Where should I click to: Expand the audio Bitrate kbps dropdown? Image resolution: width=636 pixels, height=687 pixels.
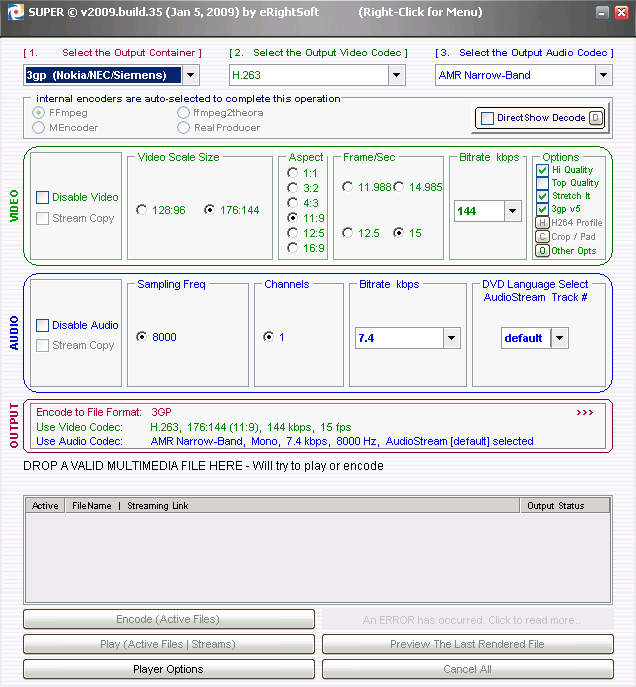(452, 338)
